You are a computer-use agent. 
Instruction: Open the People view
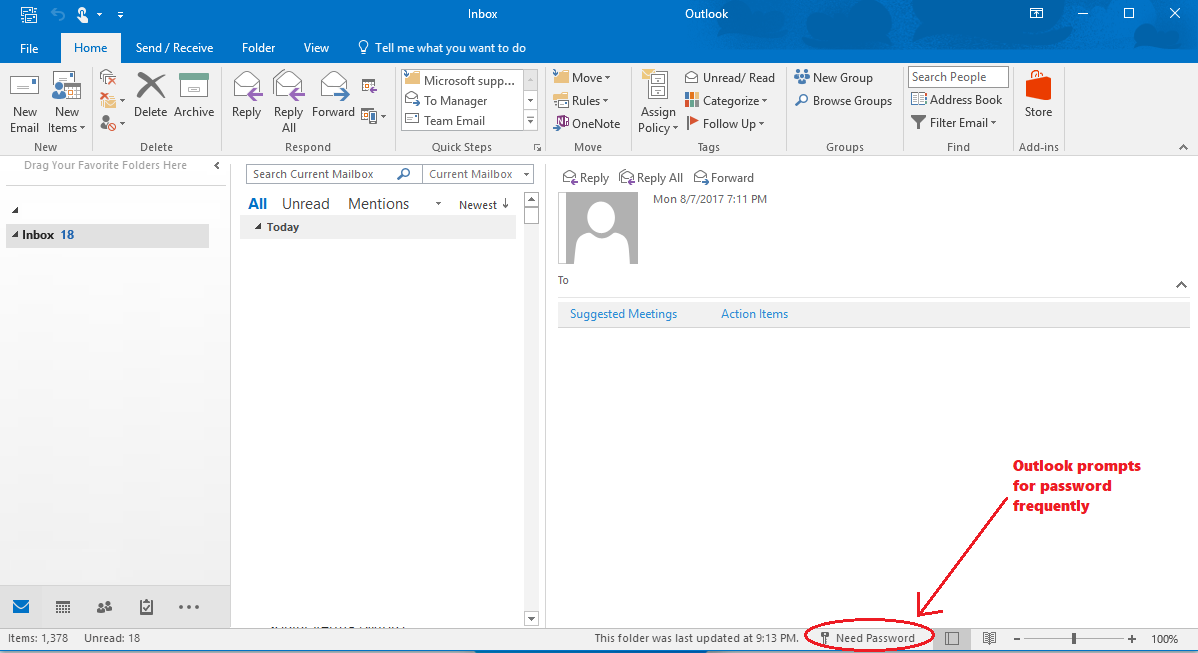point(104,607)
